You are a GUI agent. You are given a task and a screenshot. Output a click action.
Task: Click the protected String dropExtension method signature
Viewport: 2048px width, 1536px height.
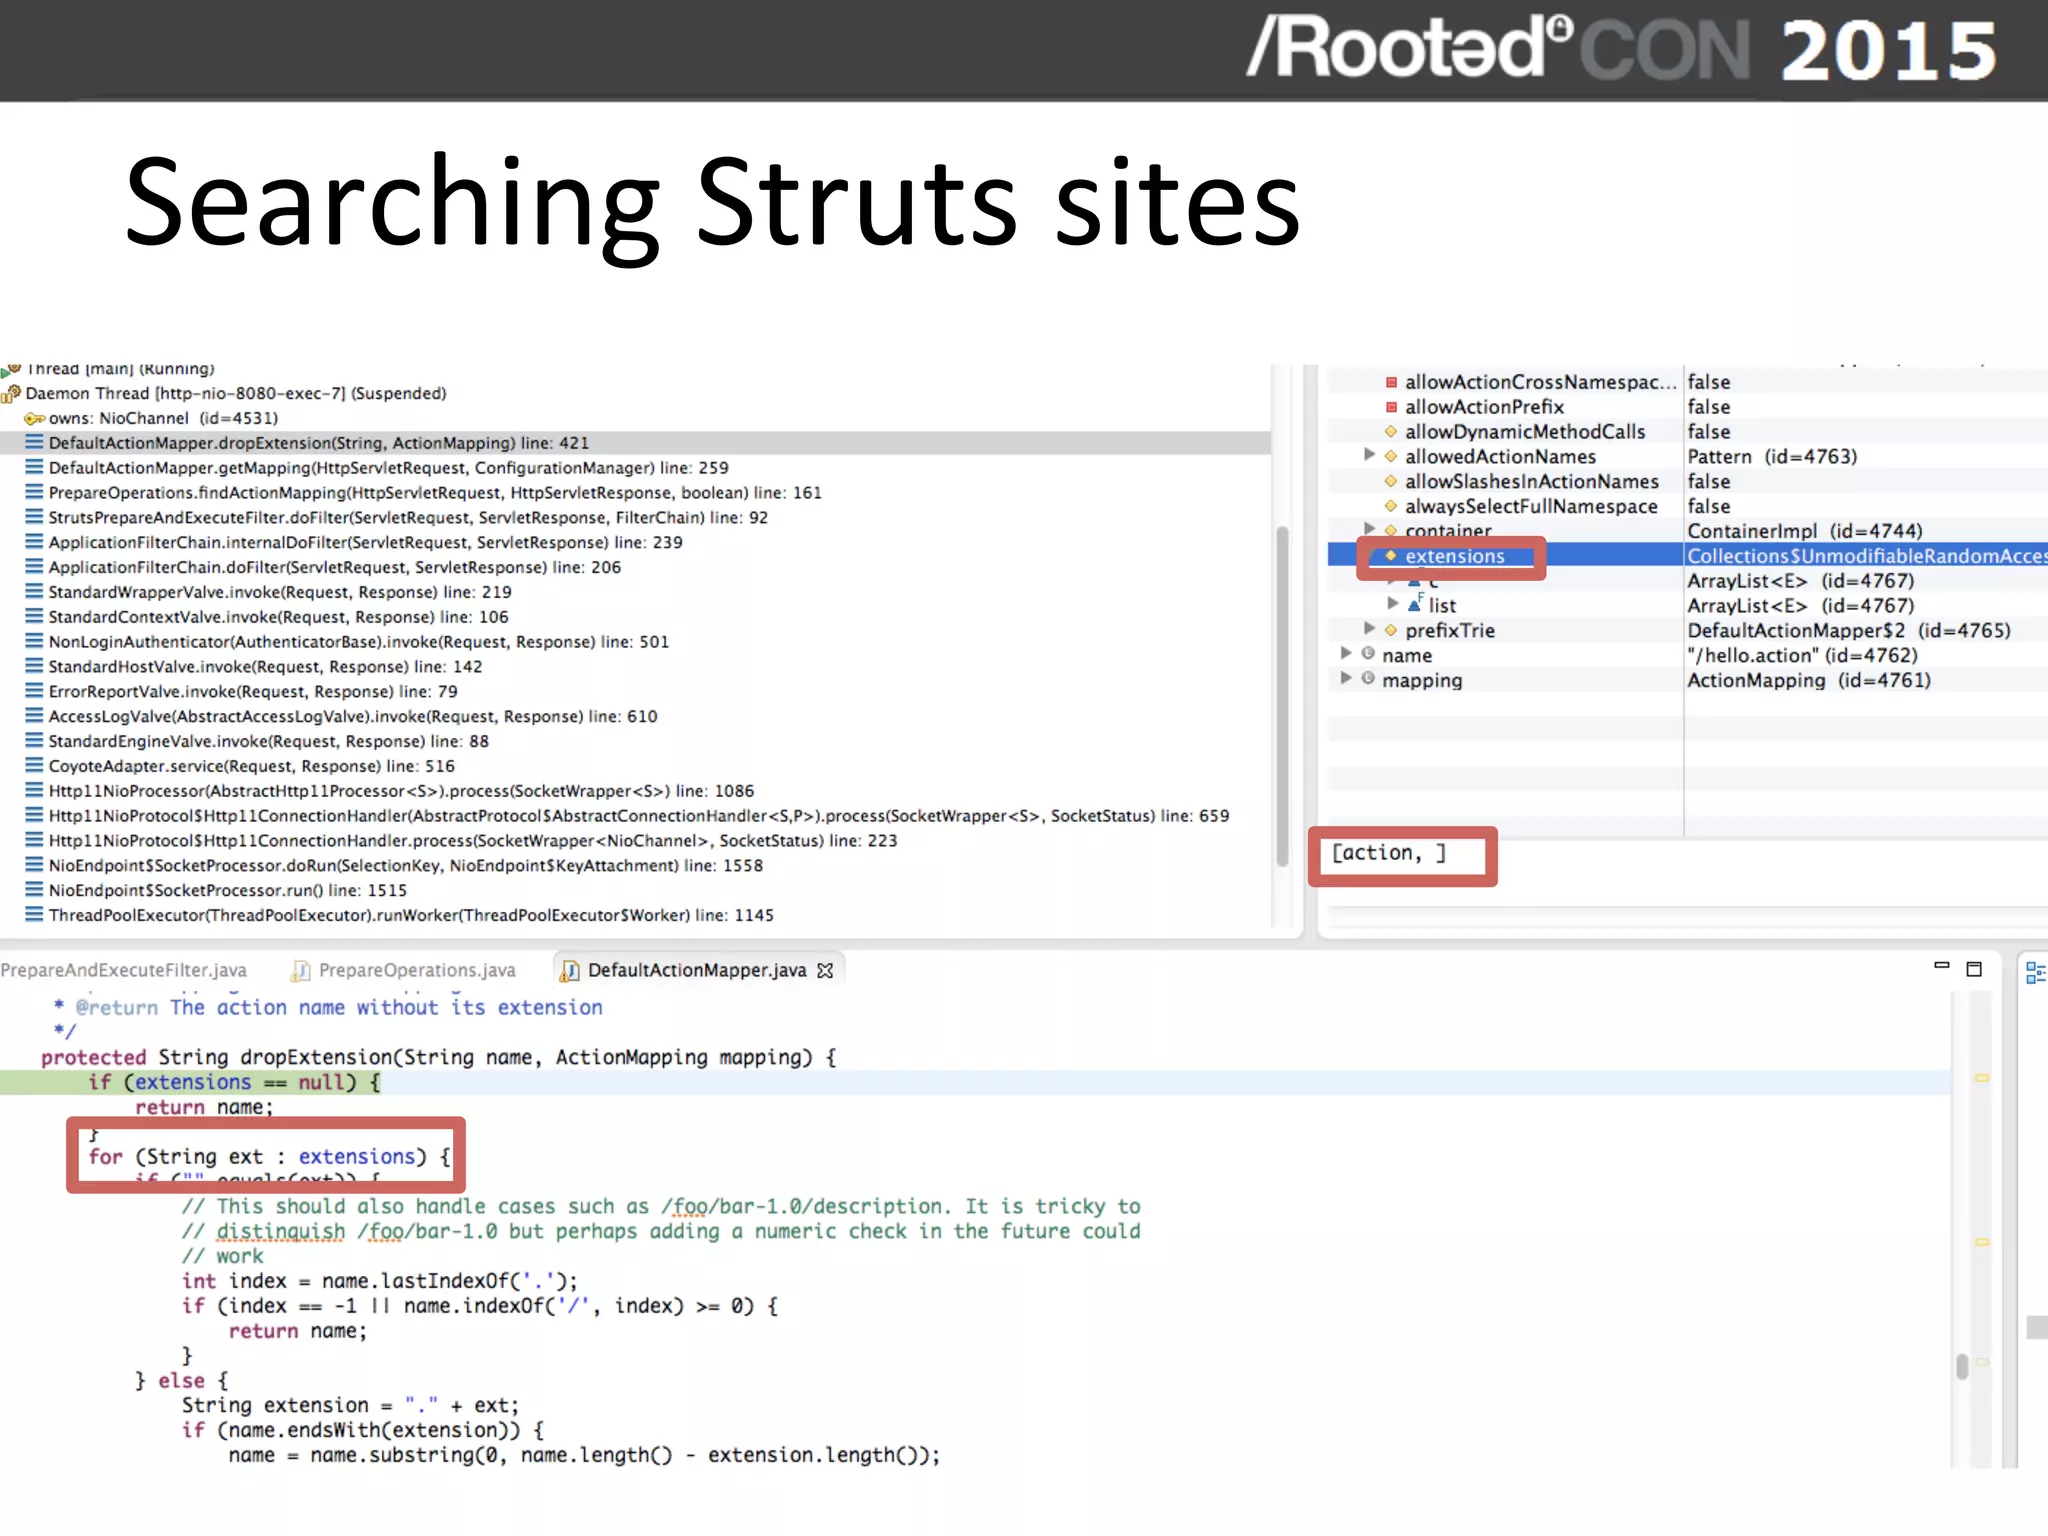439,1058
